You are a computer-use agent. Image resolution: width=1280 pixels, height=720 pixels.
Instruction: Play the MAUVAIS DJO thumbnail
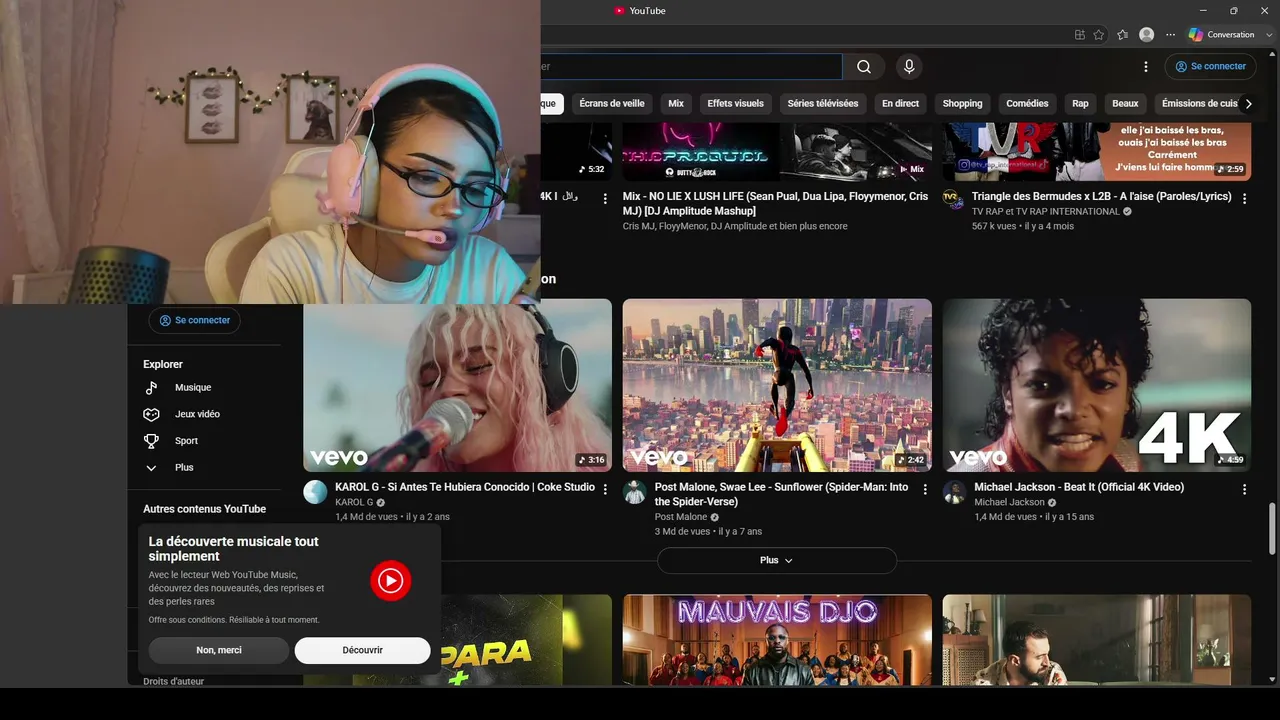777,640
